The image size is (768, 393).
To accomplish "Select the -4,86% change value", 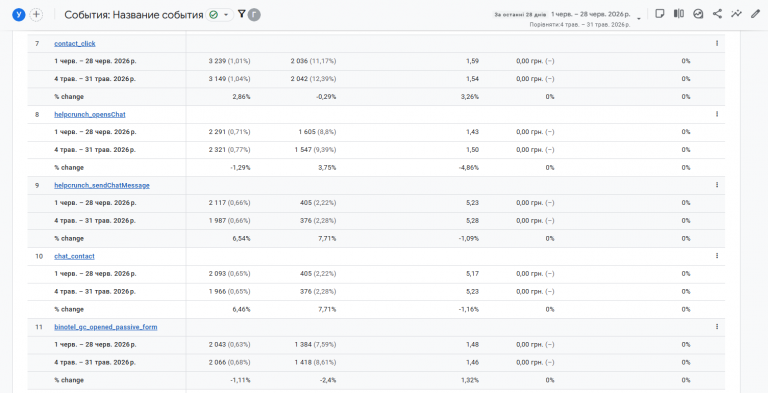I will pyautogui.click(x=469, y=168).
